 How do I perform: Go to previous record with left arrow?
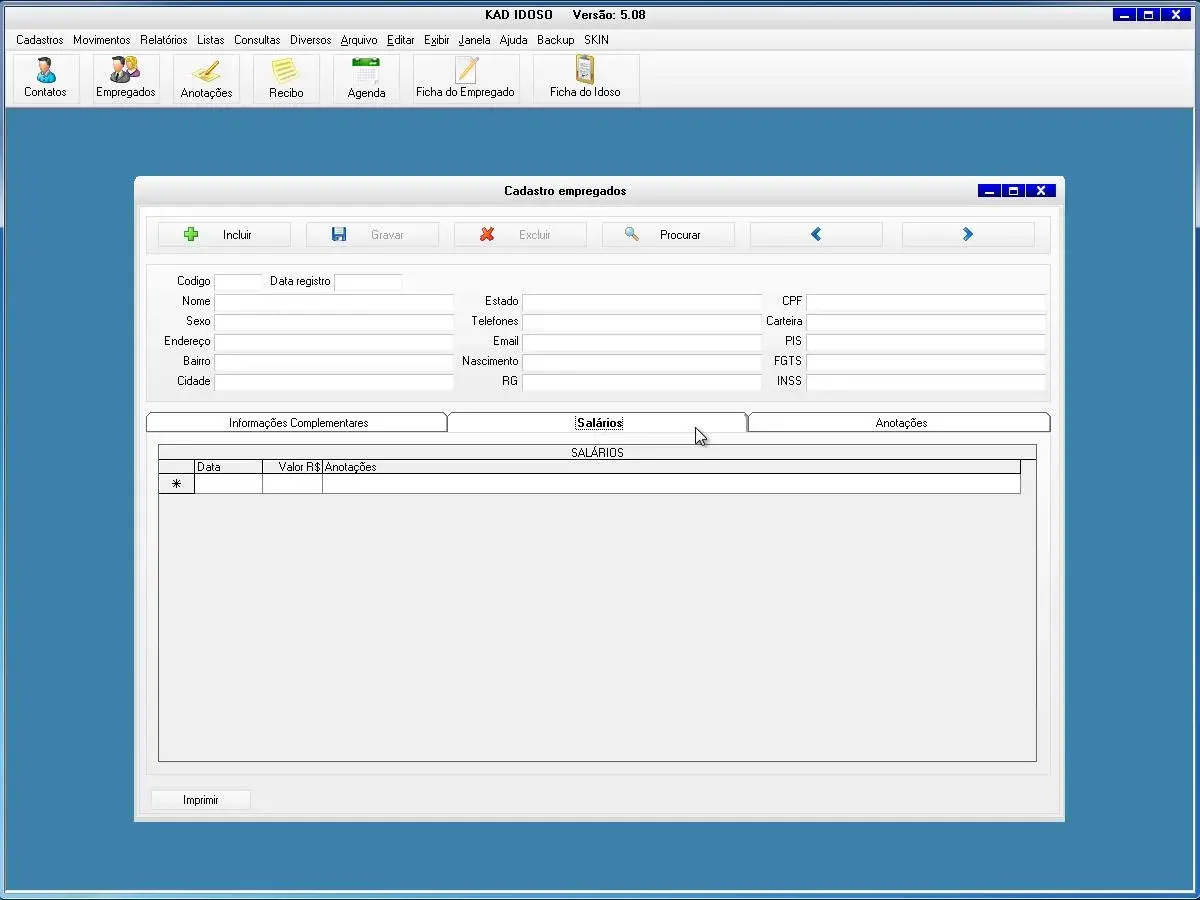816,235
